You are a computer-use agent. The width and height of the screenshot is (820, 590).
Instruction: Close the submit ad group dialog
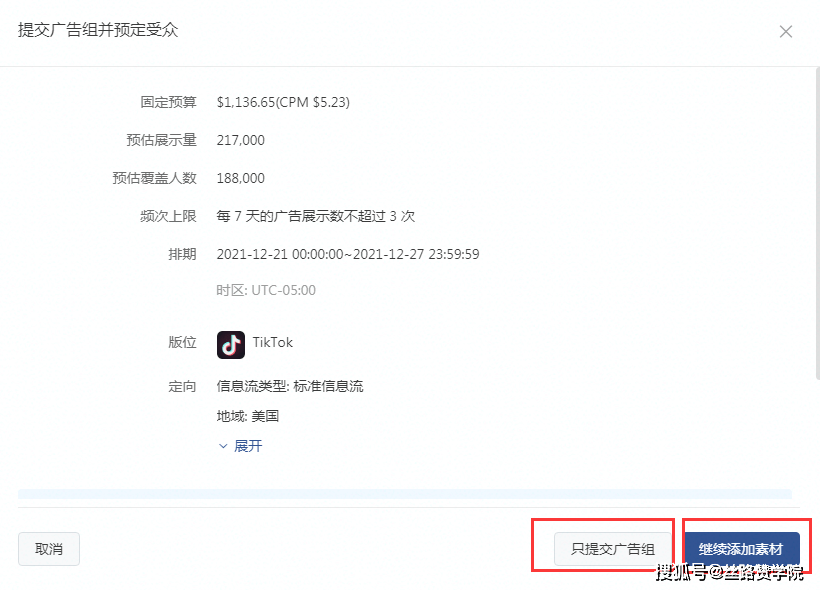785,31
